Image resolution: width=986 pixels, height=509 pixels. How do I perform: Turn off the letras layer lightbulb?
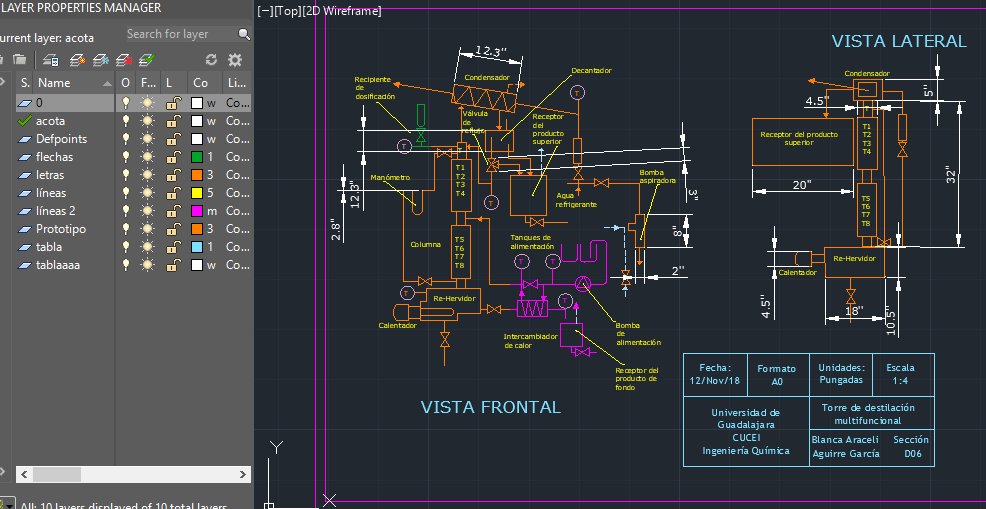pos(125,175)
